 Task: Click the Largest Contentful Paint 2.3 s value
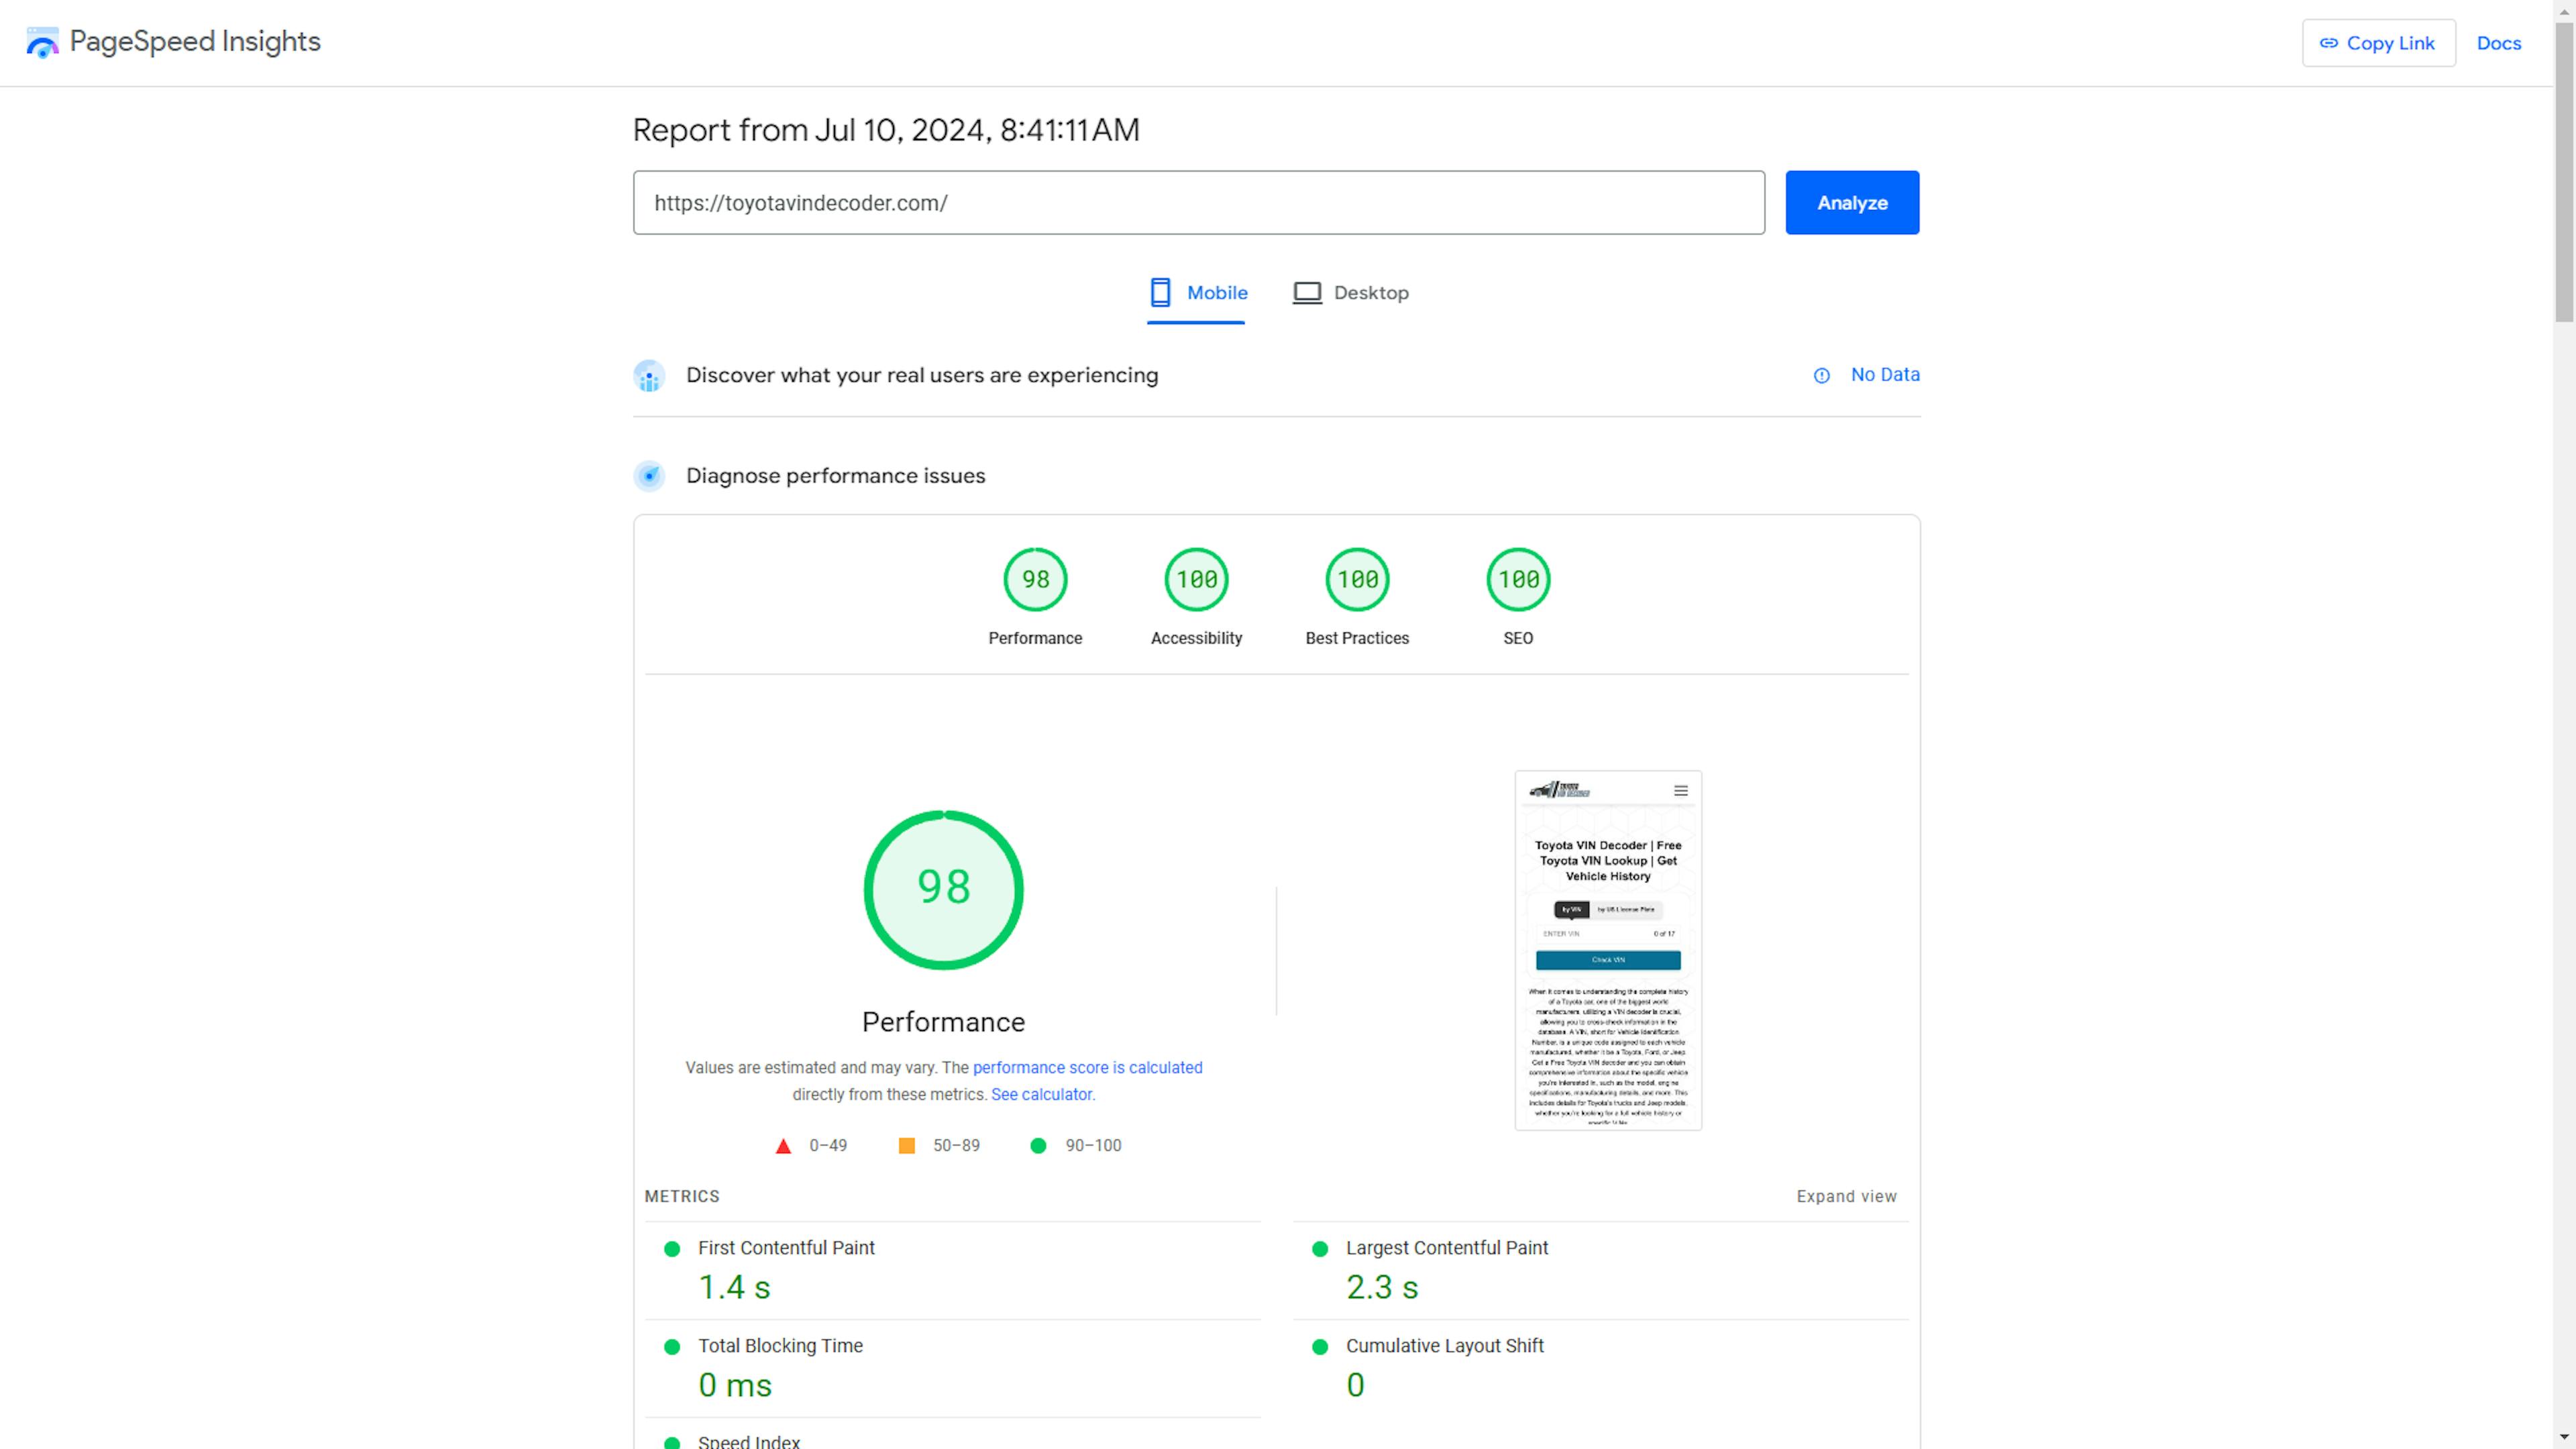1382,1288
